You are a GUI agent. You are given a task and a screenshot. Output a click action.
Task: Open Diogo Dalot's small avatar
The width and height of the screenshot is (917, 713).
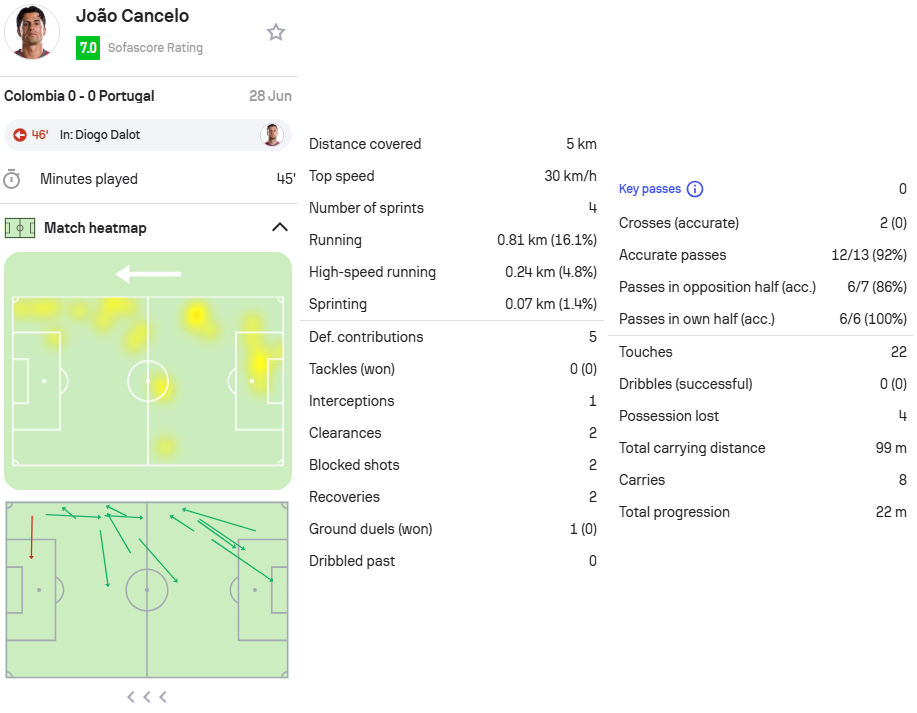point(272,135)
